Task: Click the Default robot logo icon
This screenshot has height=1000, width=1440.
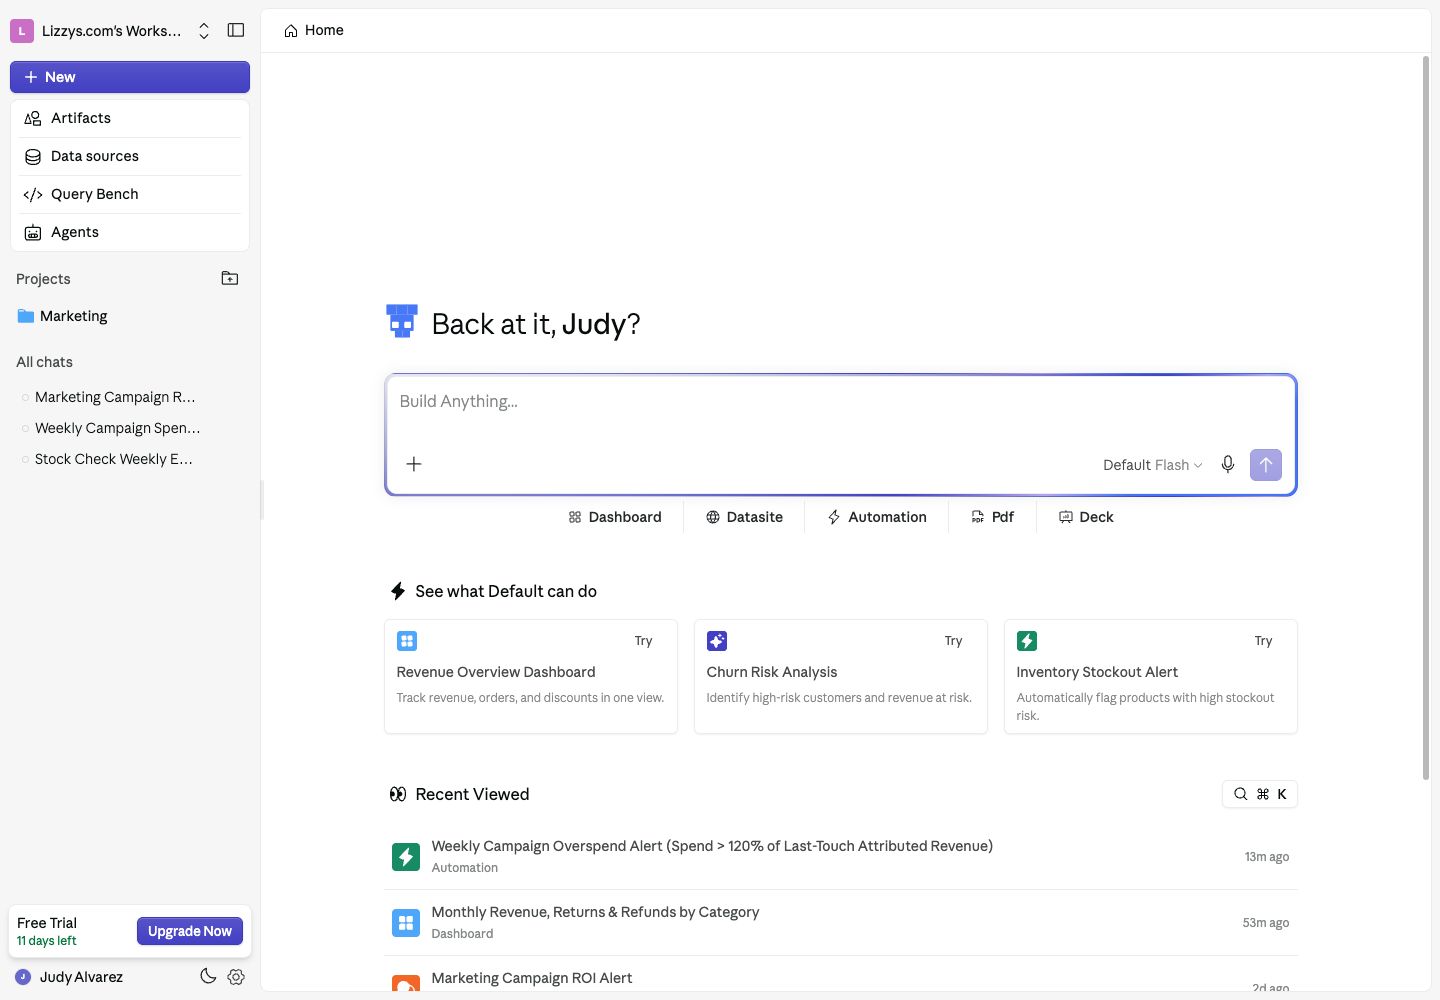Action: click(x=402, y=321)
